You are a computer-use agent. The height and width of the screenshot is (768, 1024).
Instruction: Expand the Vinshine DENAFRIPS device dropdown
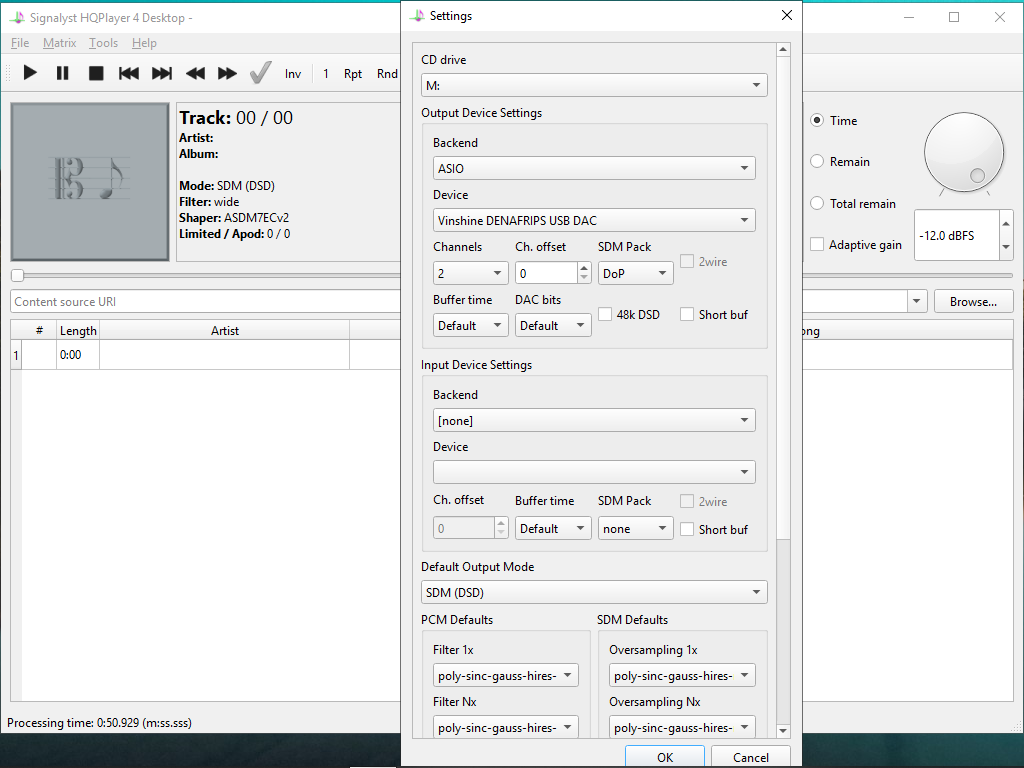point(594,221)
